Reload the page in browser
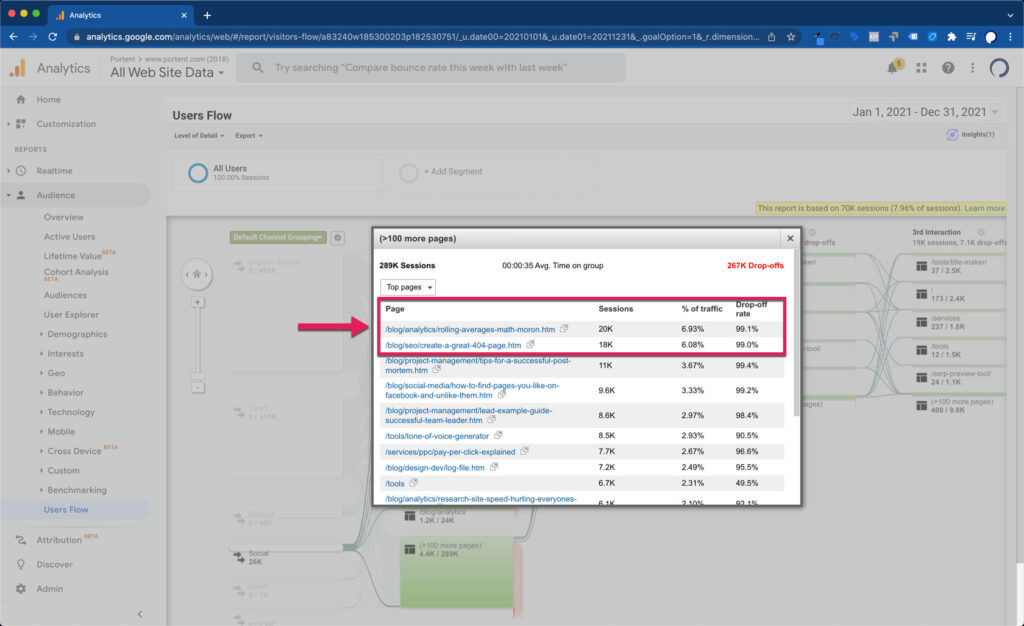This screenshot has height=626, width=1024. click(x=53, y=37)
